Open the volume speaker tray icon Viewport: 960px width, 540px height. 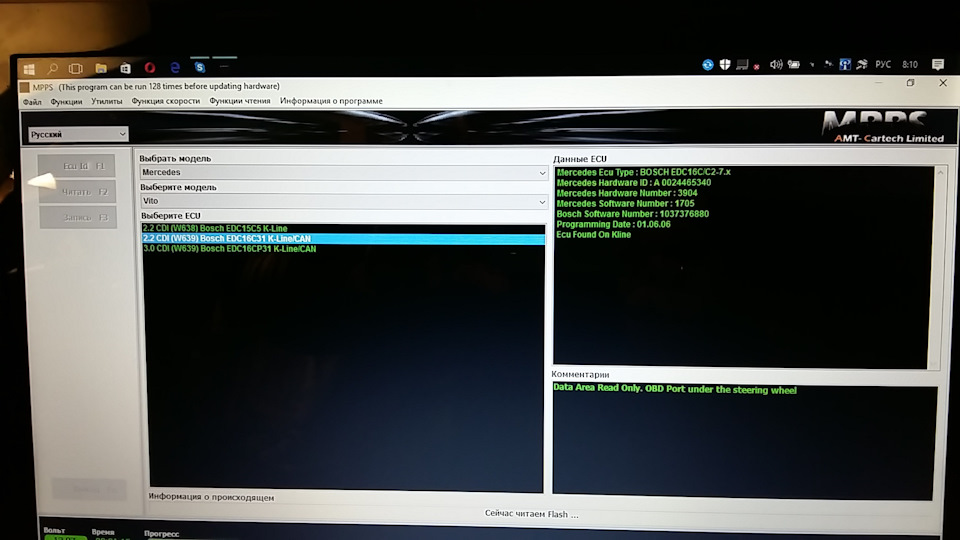776,64
